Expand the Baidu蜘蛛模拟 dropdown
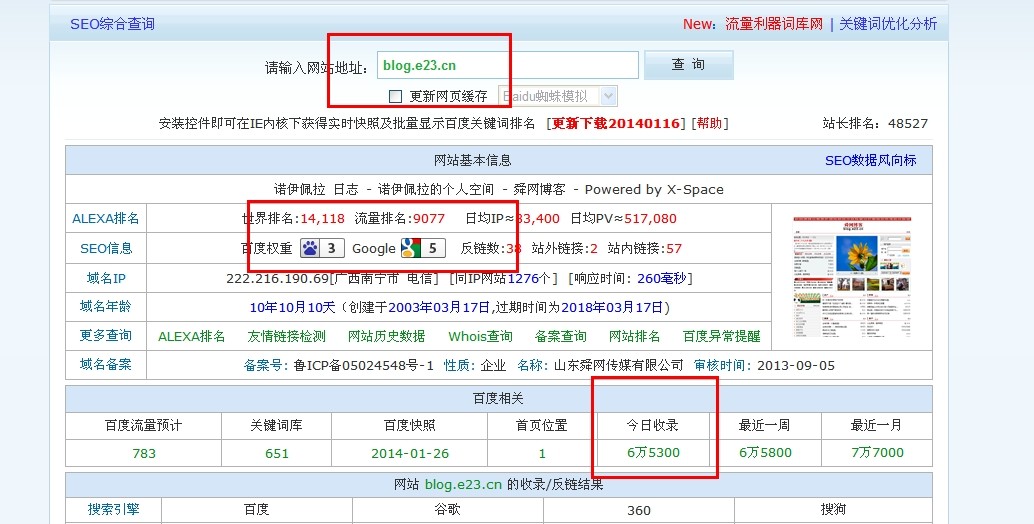 point(608,96)
